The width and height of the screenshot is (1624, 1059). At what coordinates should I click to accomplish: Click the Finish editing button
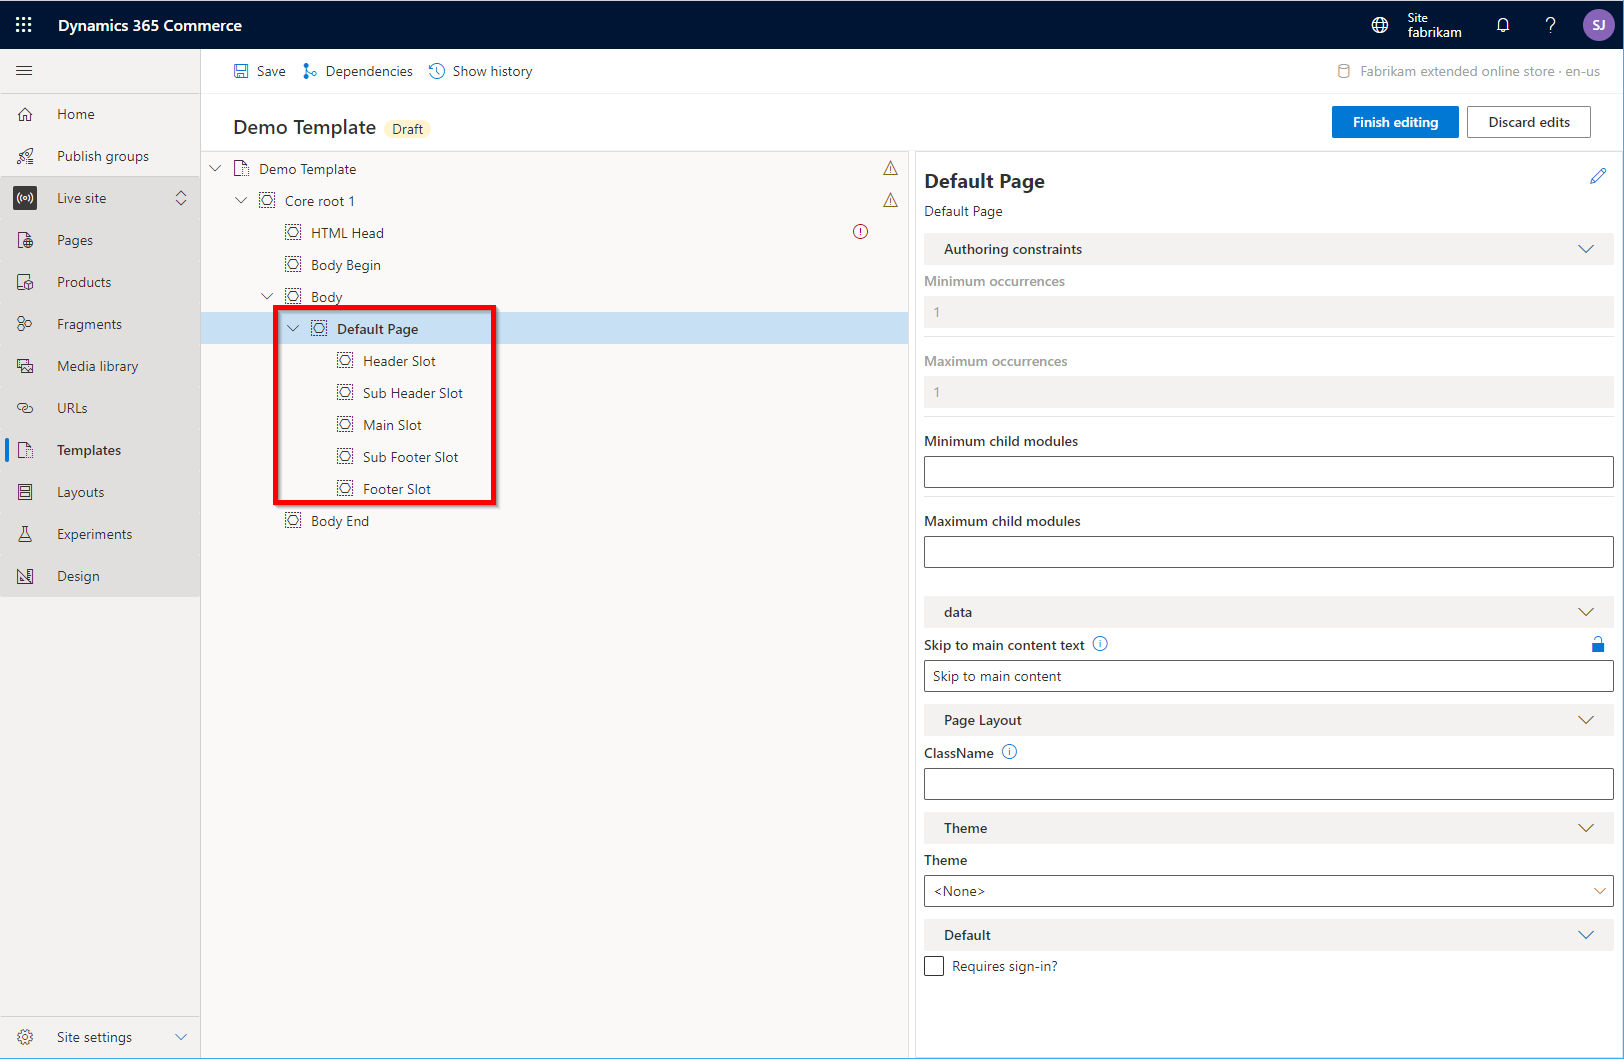(1394, 121)
